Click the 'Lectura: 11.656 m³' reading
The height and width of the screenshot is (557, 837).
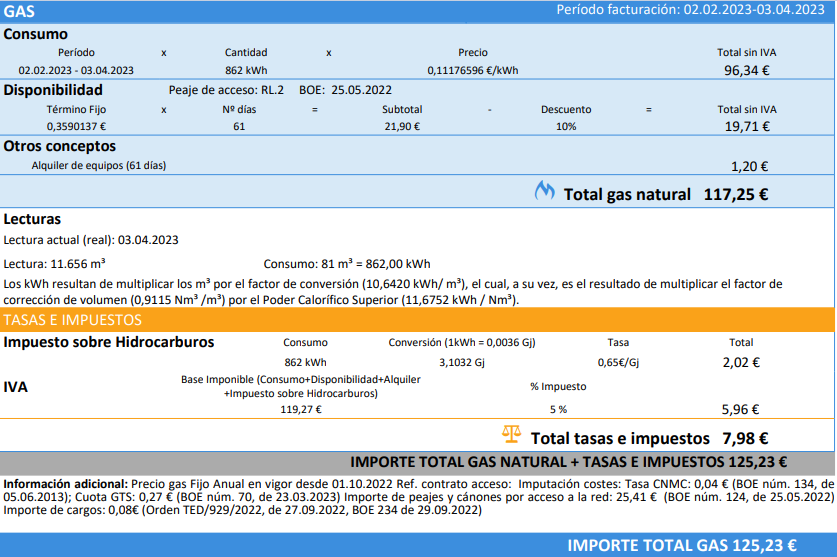coord(54,264)
